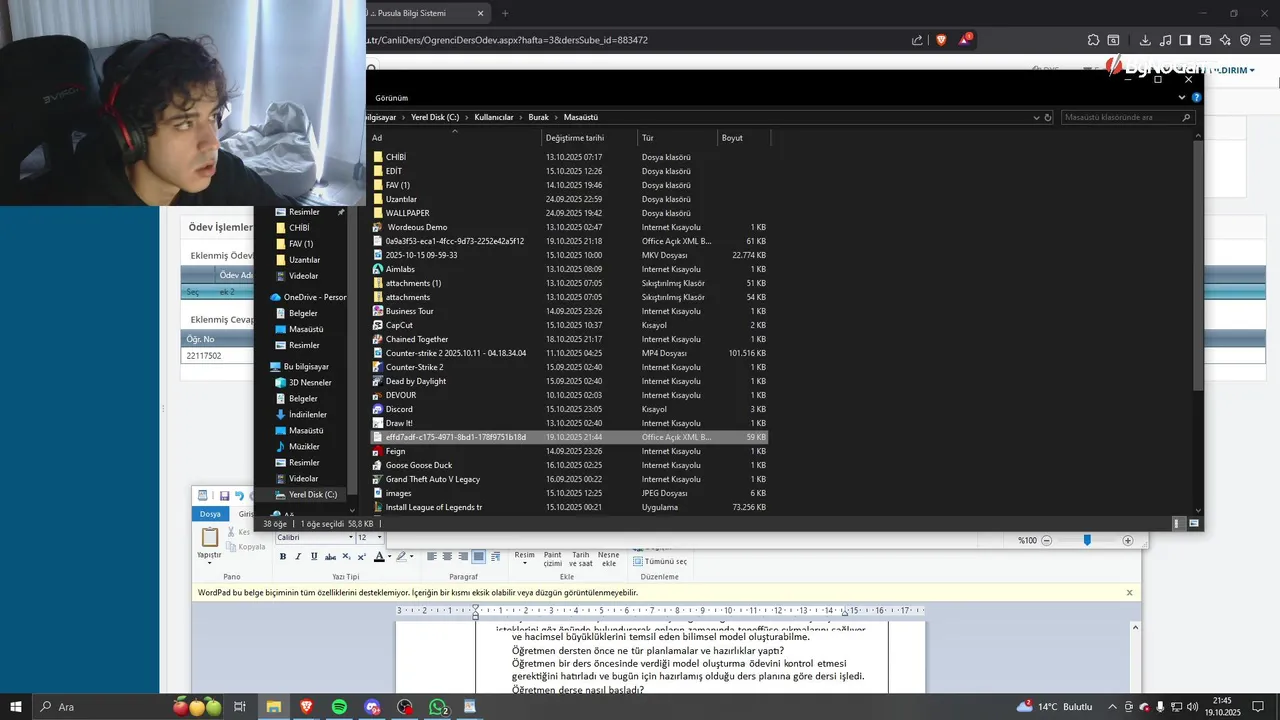
Task: Open browser extensions puzzle icon
Action: pos(1094,40)
